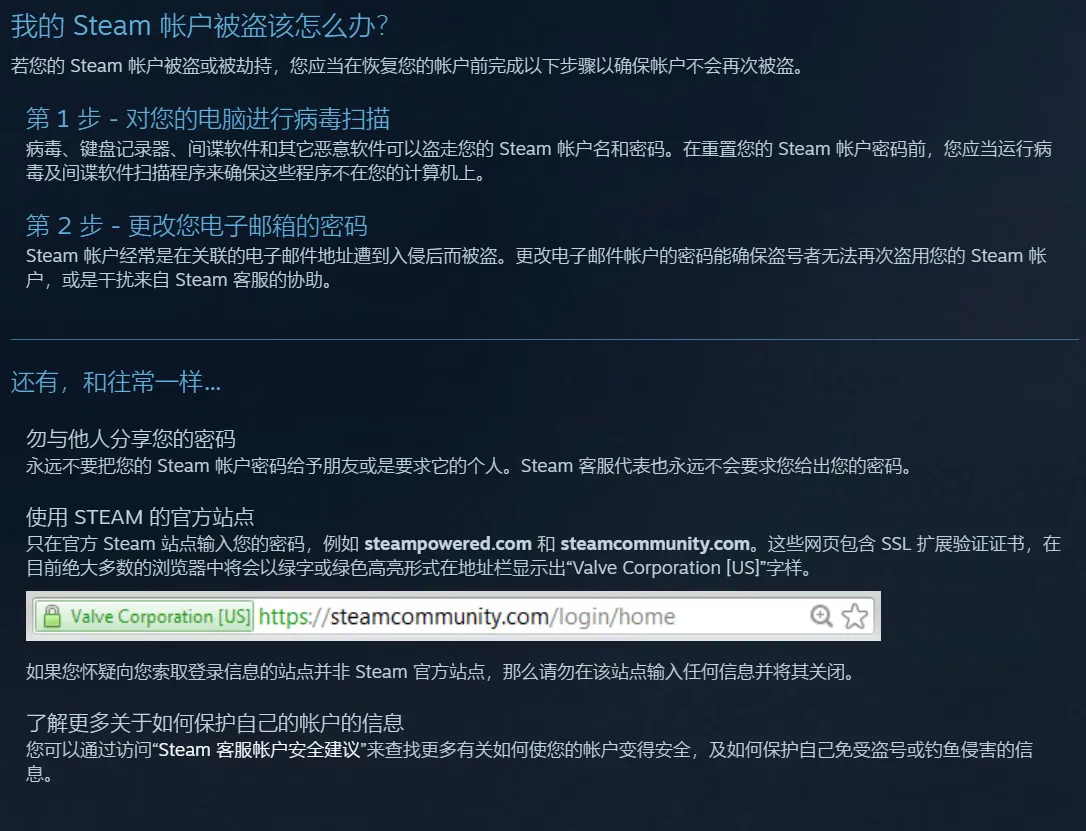Click the intro sentence starting "若您的 Steam 帐户被盗或被劫持"
Image resolution: width=1086 pixels, height=831 pixels.
[x=408, y=66]
